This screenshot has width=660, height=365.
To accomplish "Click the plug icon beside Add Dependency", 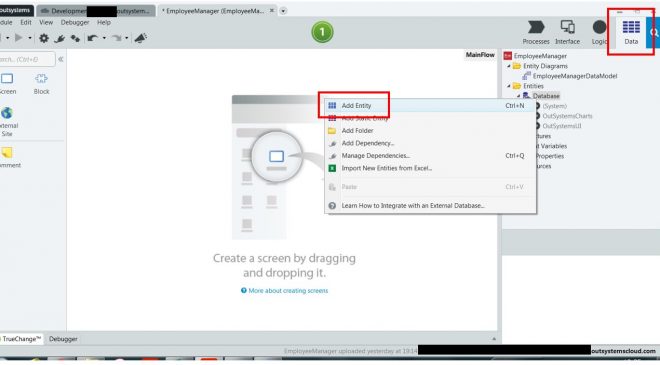I will click(332, 143).
